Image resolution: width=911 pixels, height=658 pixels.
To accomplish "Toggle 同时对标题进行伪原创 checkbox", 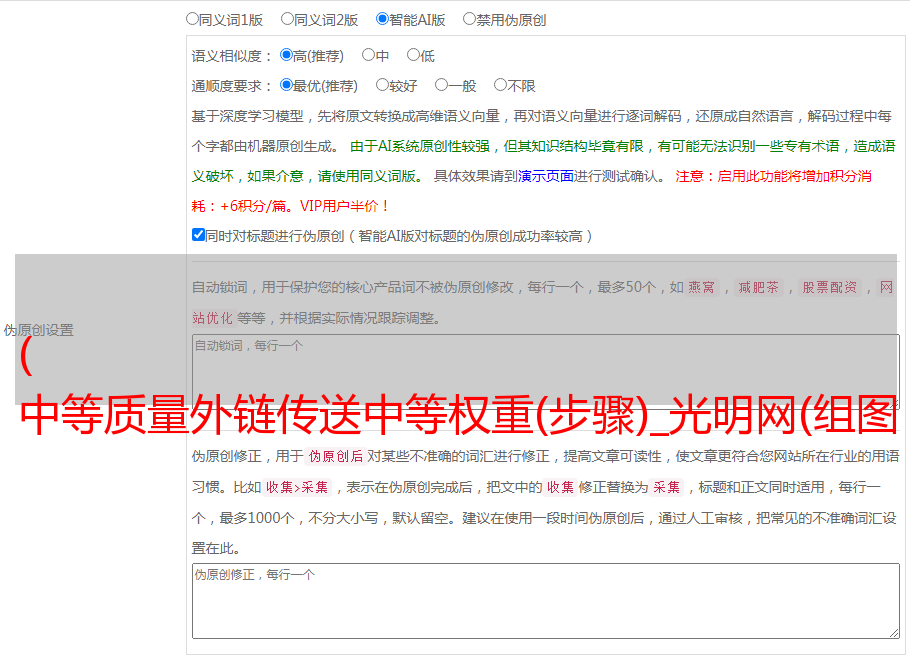I will (198, 235).
